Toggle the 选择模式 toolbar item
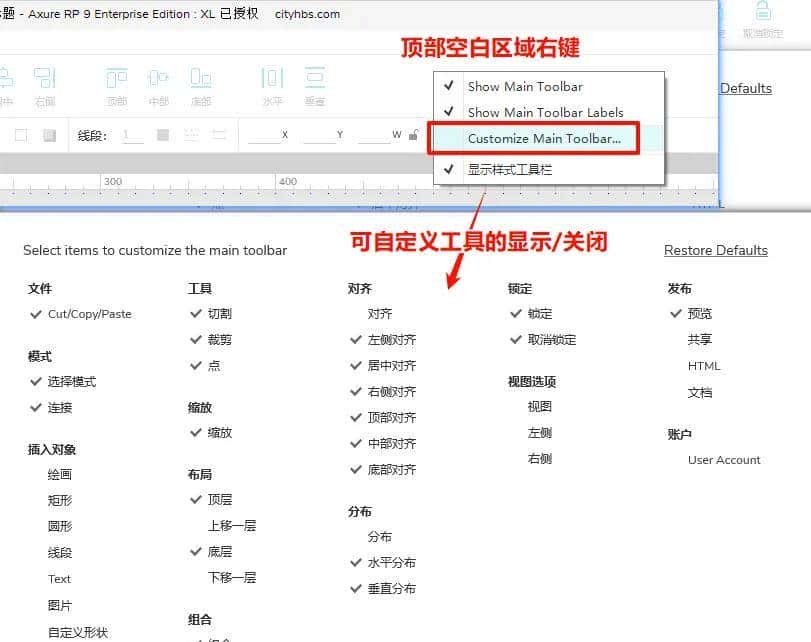 pyautogui.click(x=71, y=382)
